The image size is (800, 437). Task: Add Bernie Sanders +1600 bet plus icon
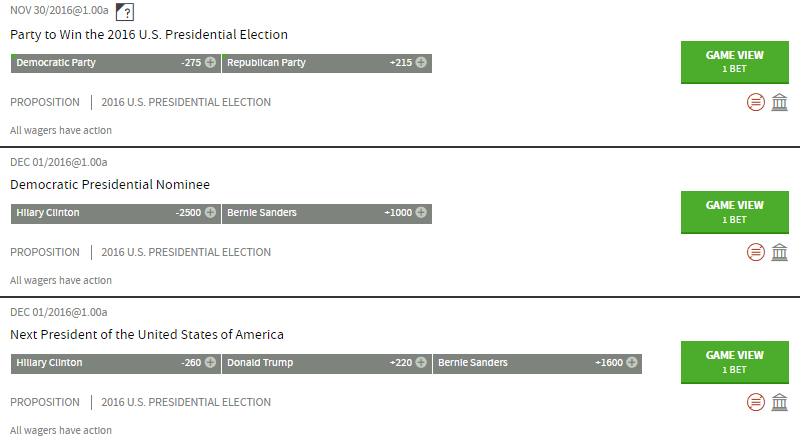coord(632,362)
